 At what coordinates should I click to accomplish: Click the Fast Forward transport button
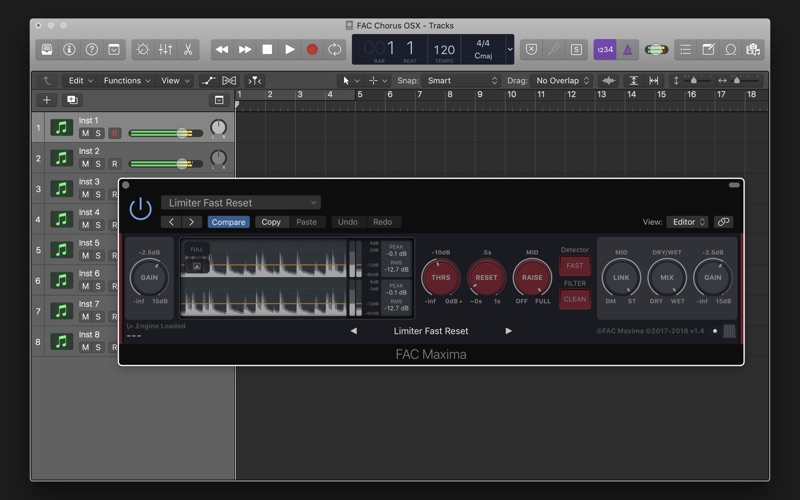[245, 49]
